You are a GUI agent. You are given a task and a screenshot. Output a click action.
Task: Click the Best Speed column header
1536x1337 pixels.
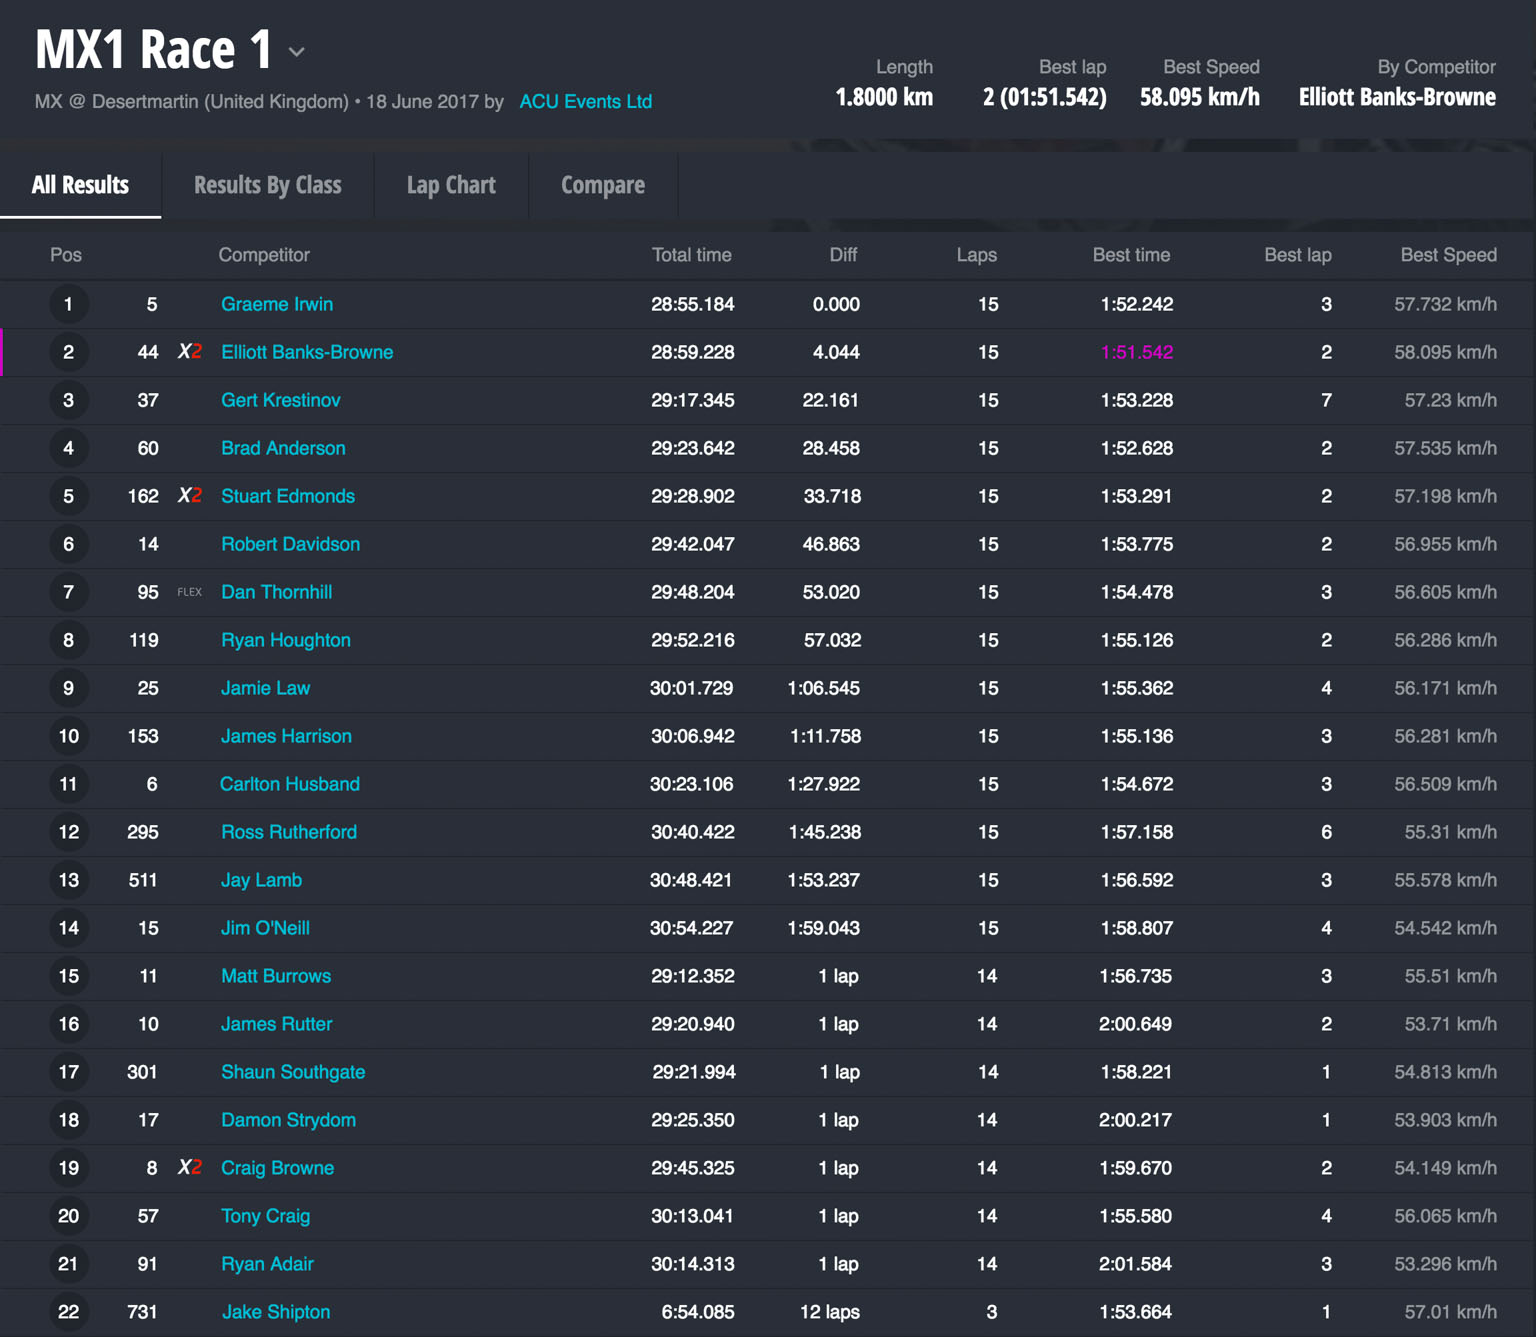pos(1447,255)
